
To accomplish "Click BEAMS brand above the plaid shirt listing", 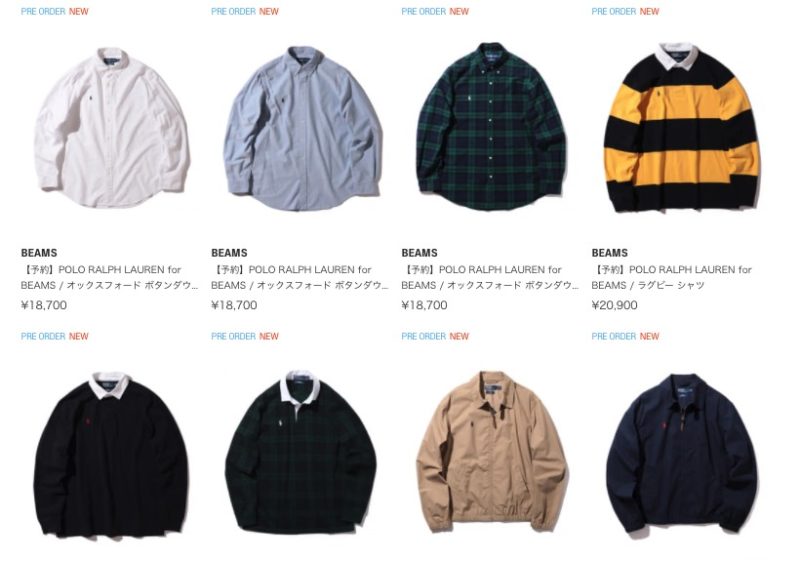I will pos(419,253).
